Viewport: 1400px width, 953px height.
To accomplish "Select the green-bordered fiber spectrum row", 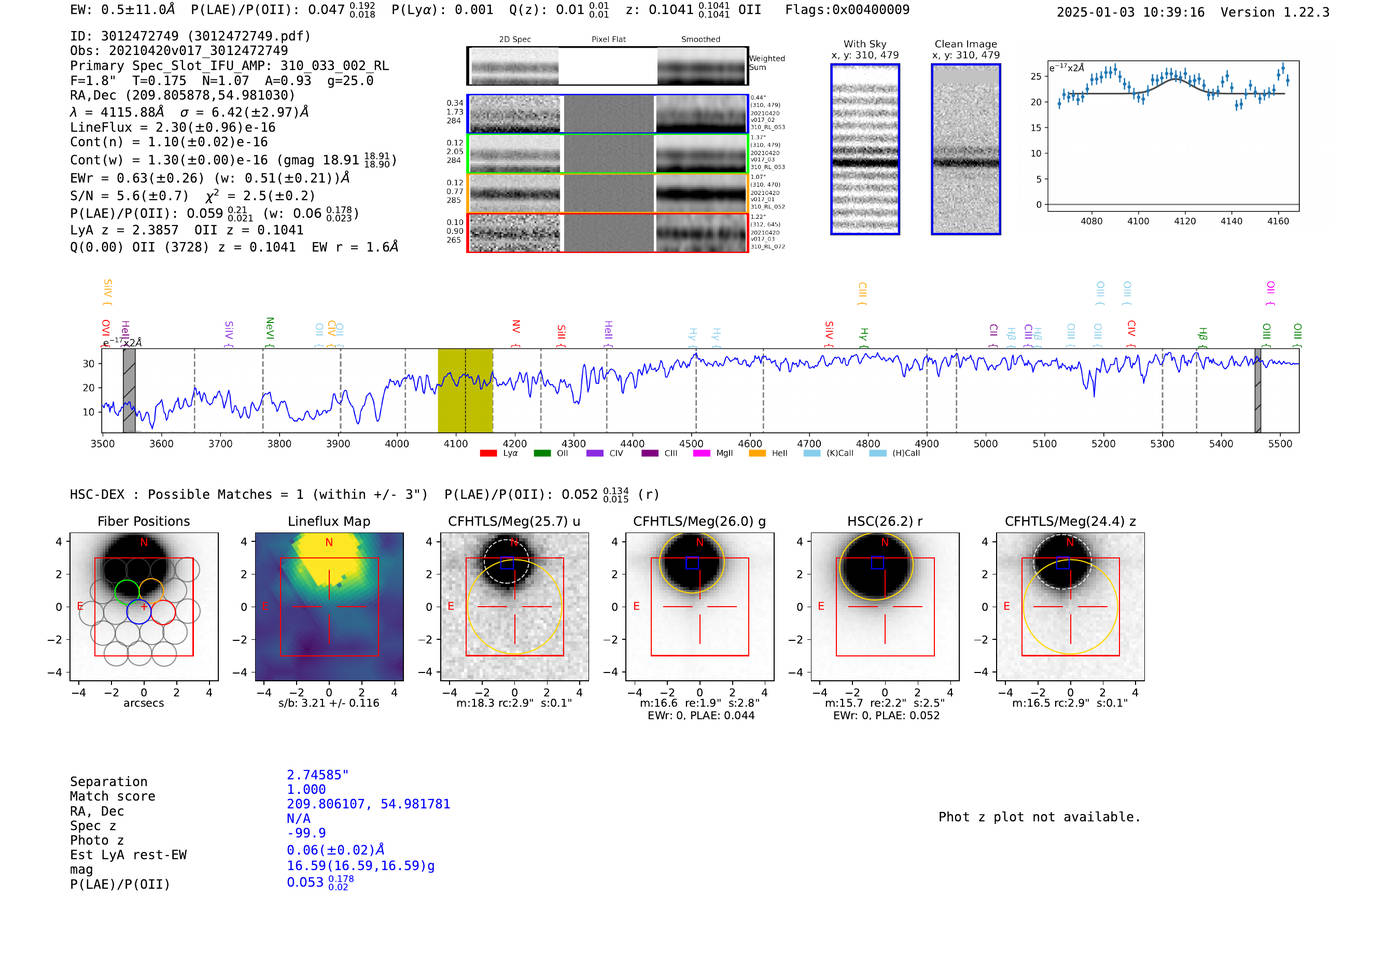I will (x=608, y=154).
